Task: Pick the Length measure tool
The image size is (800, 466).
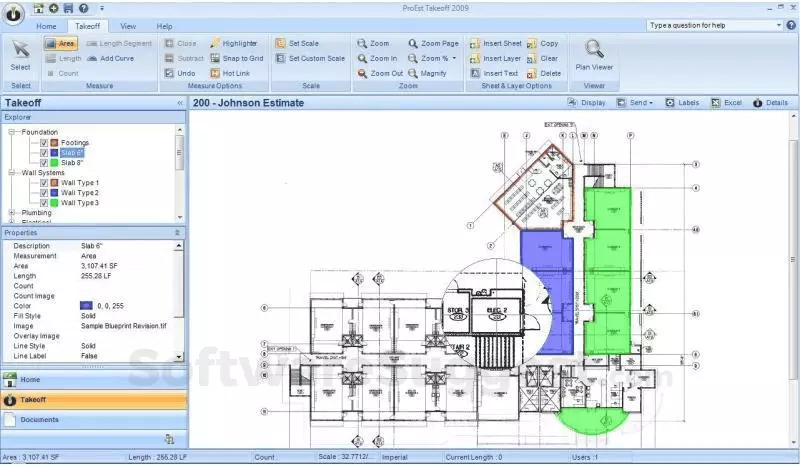Action: click(x=63, y=58)
